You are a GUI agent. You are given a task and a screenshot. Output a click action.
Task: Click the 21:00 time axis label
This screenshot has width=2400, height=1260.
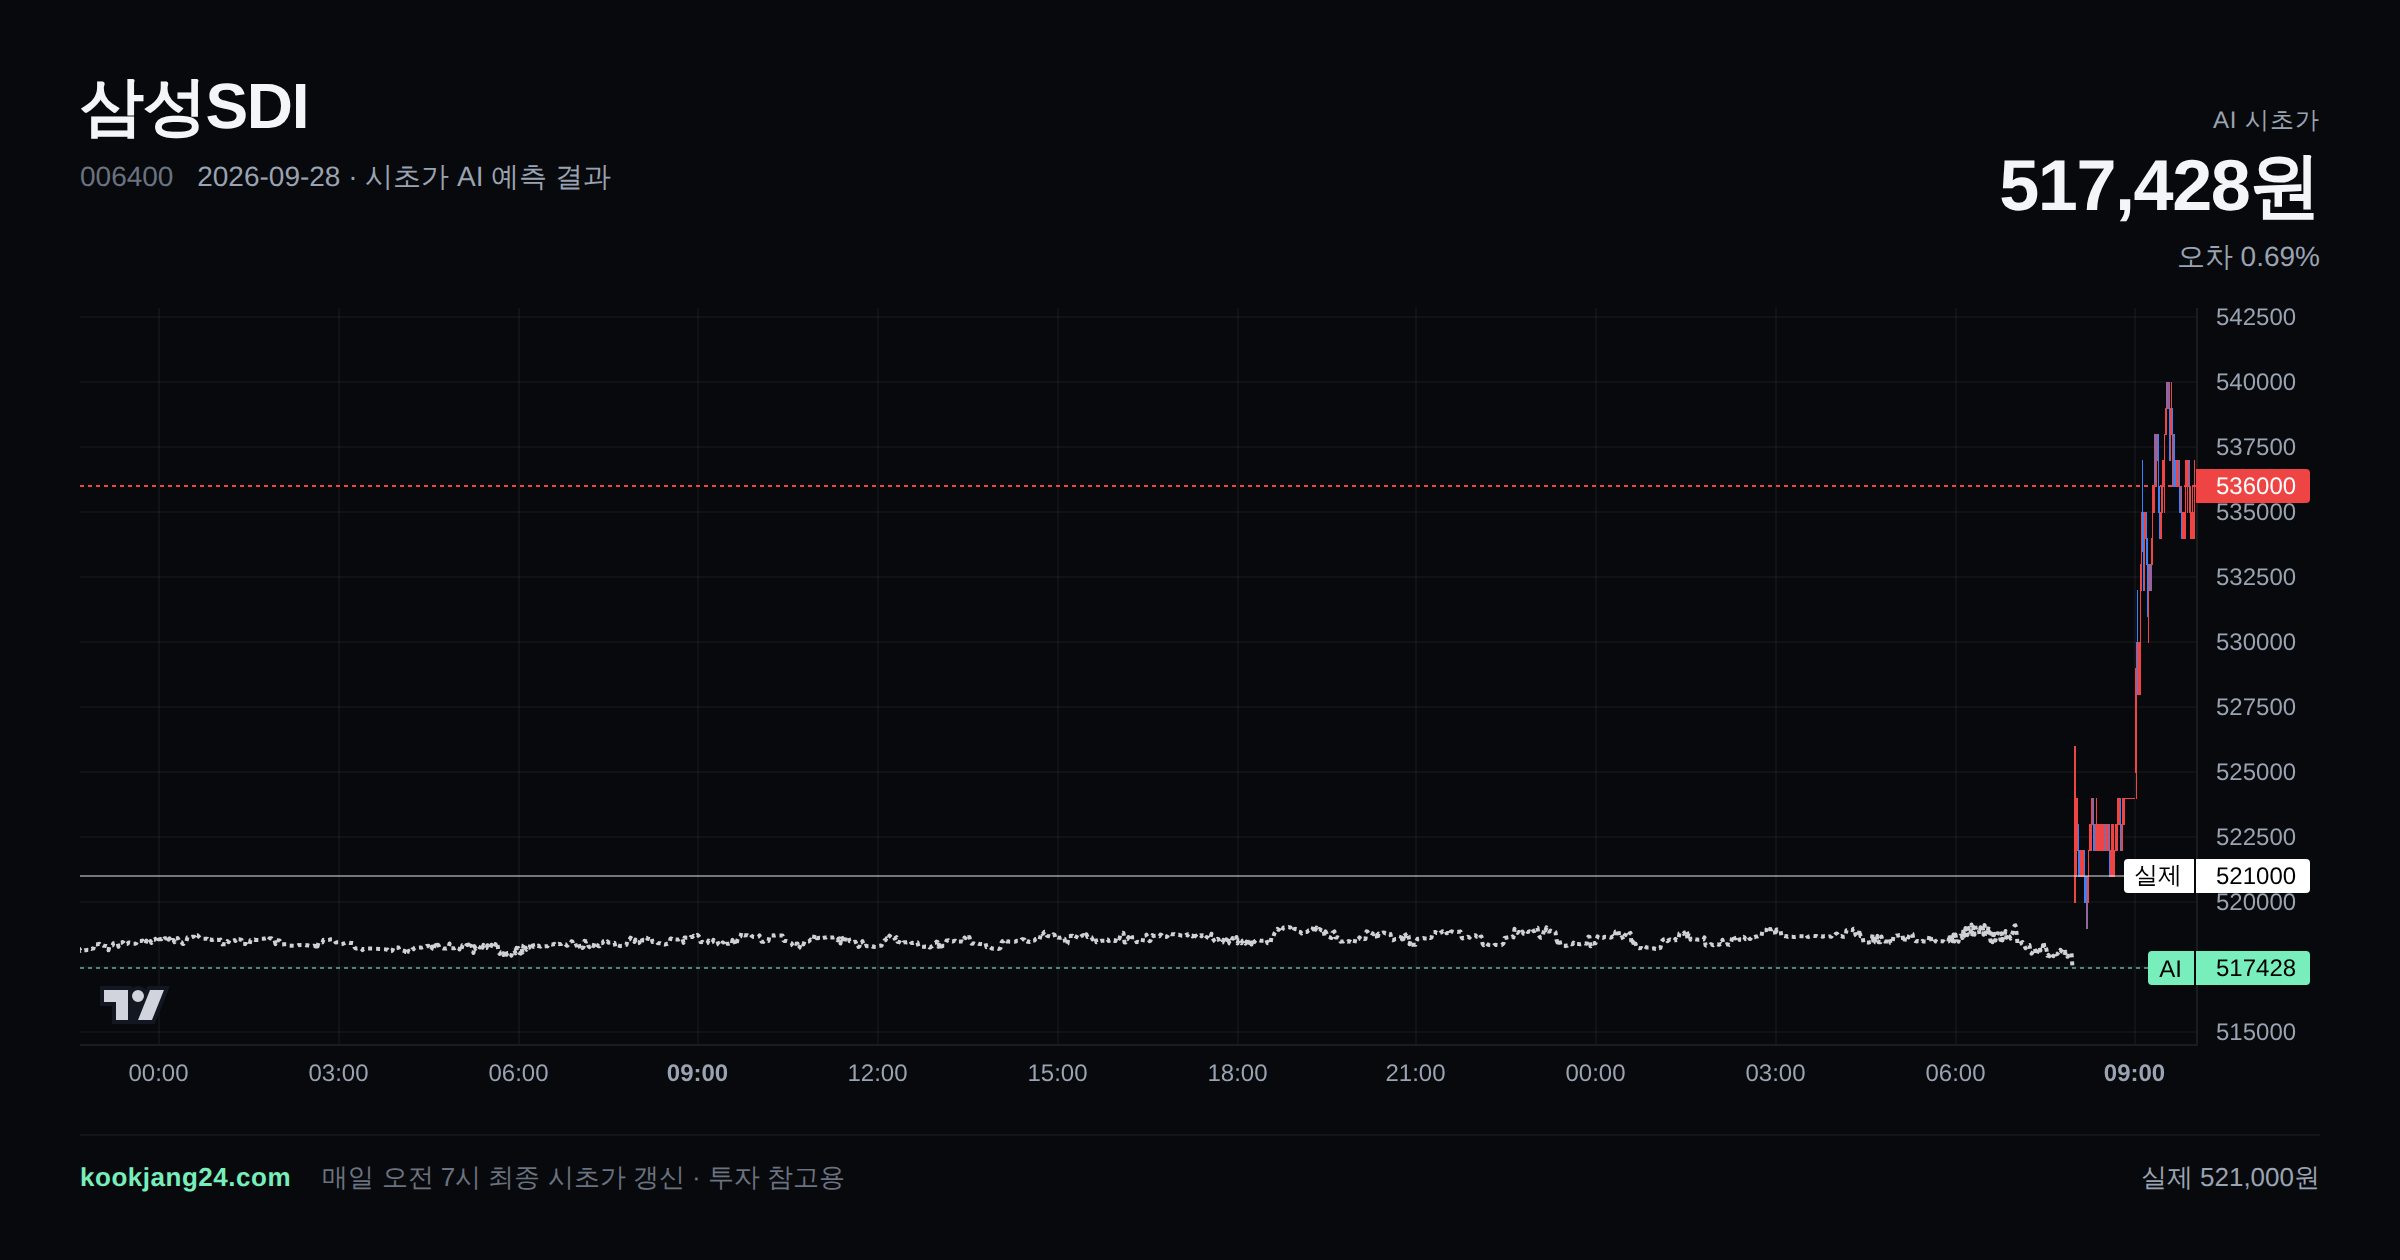[x=1415, y=1073]
